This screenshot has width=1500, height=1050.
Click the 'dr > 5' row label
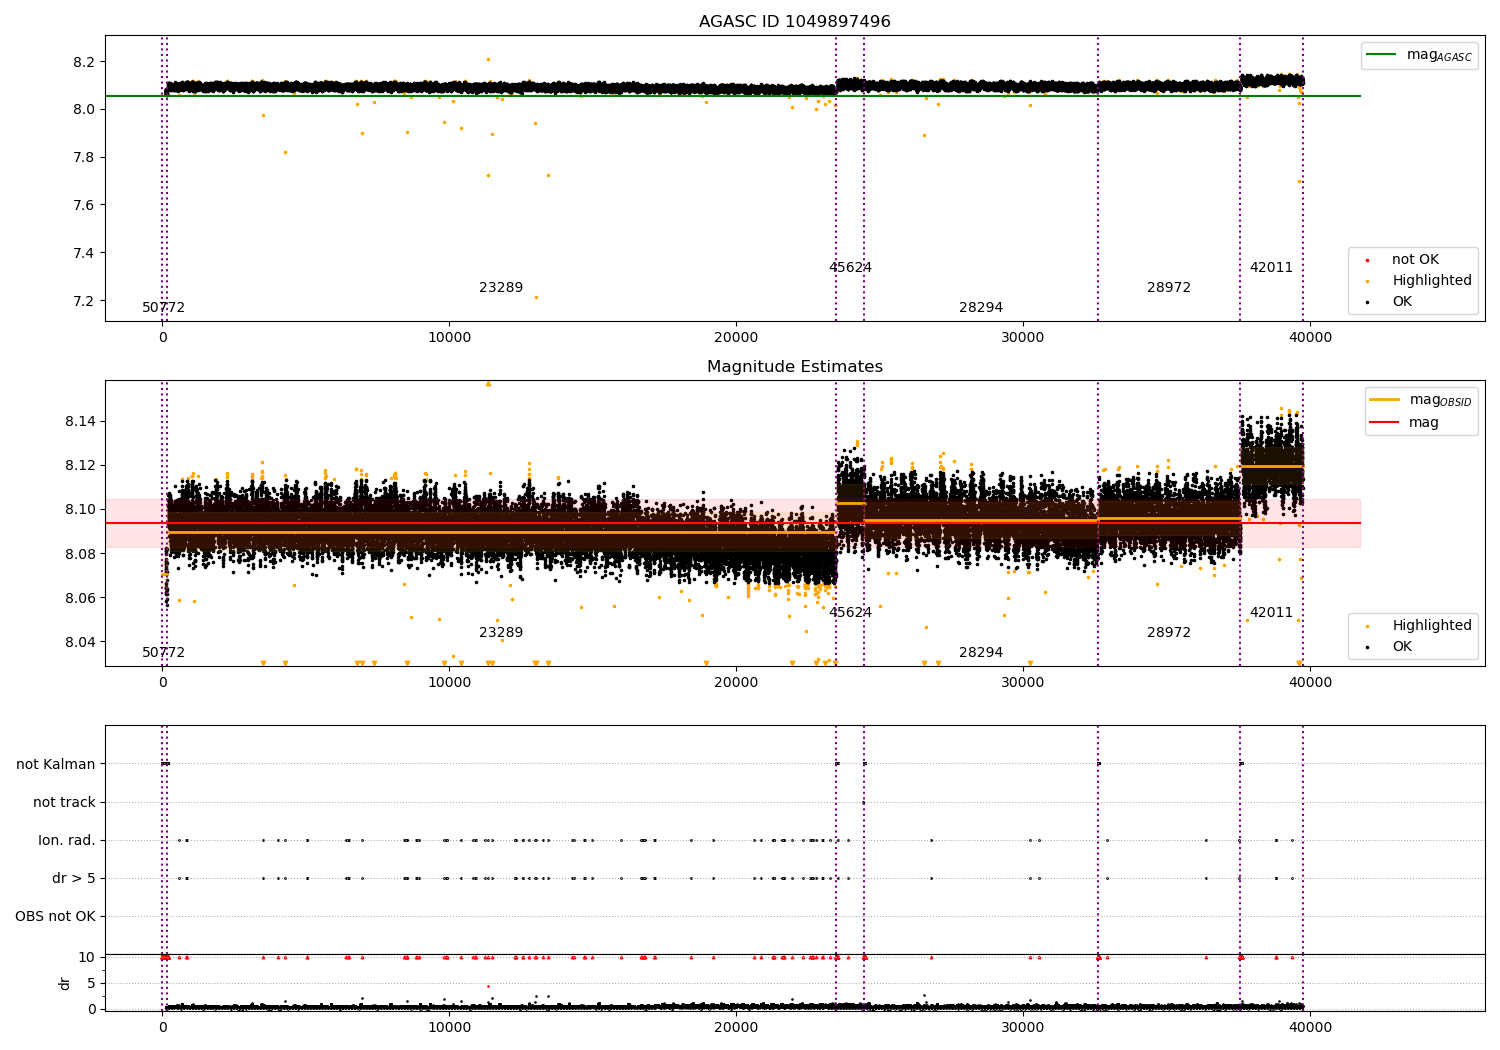(74, 879)
